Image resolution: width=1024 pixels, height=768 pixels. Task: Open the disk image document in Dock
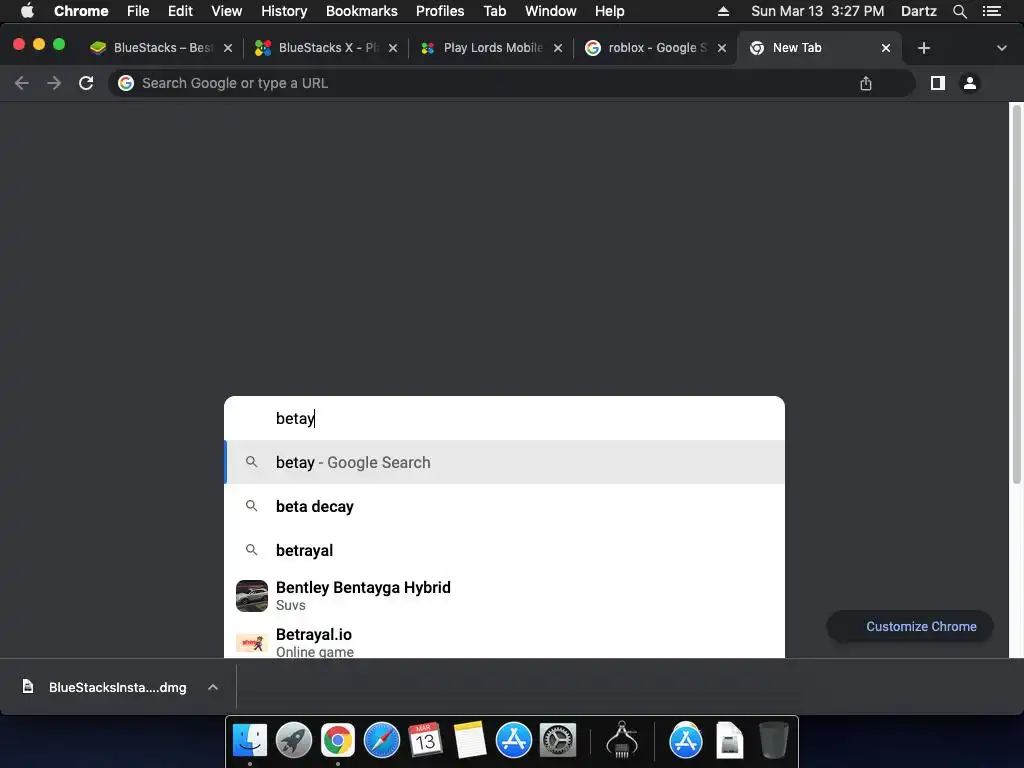point(729,741)
